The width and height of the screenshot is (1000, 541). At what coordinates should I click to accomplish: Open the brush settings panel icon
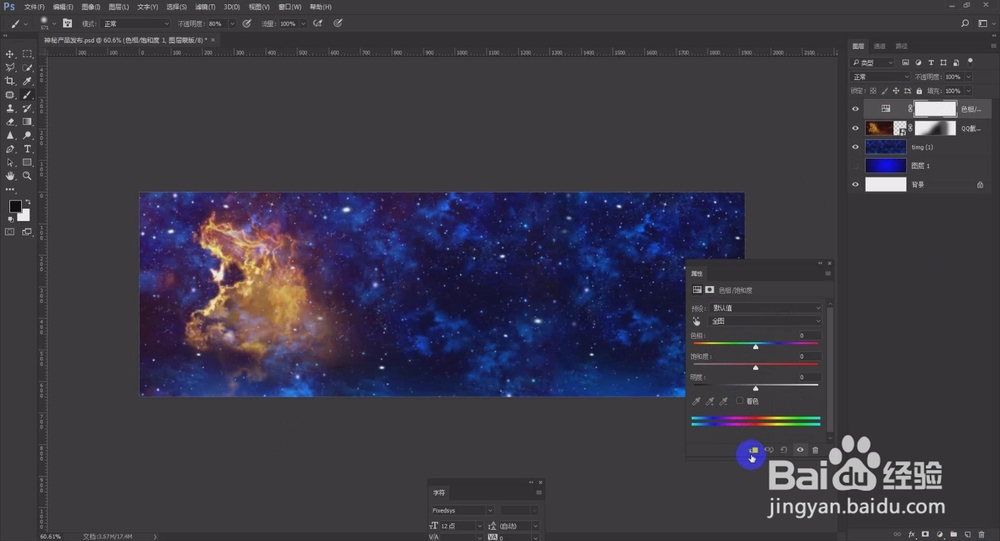click(67, 24)
